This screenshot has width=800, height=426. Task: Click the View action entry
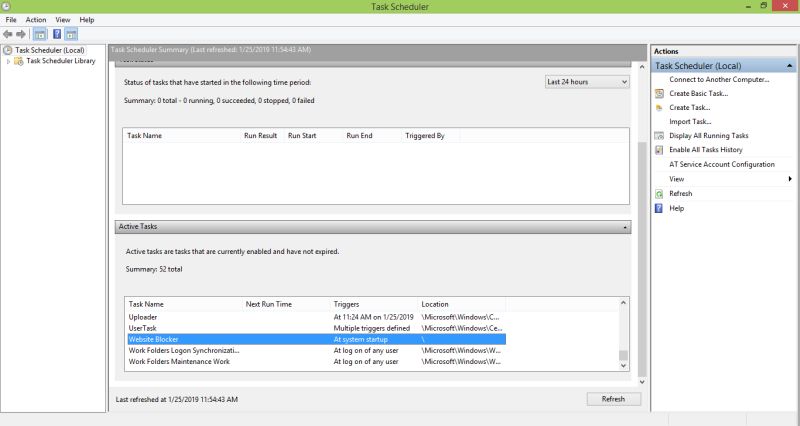coord(677,179)
